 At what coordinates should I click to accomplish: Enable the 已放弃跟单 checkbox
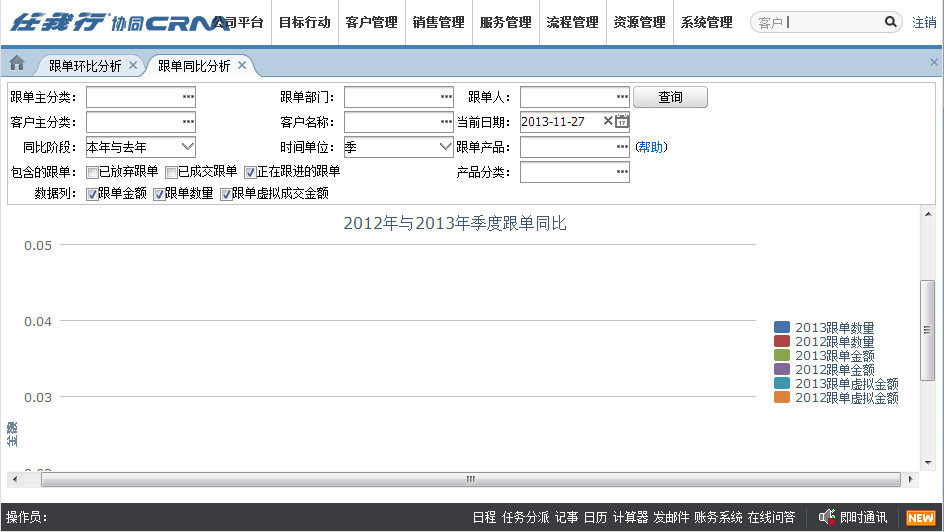coord(92,172)
